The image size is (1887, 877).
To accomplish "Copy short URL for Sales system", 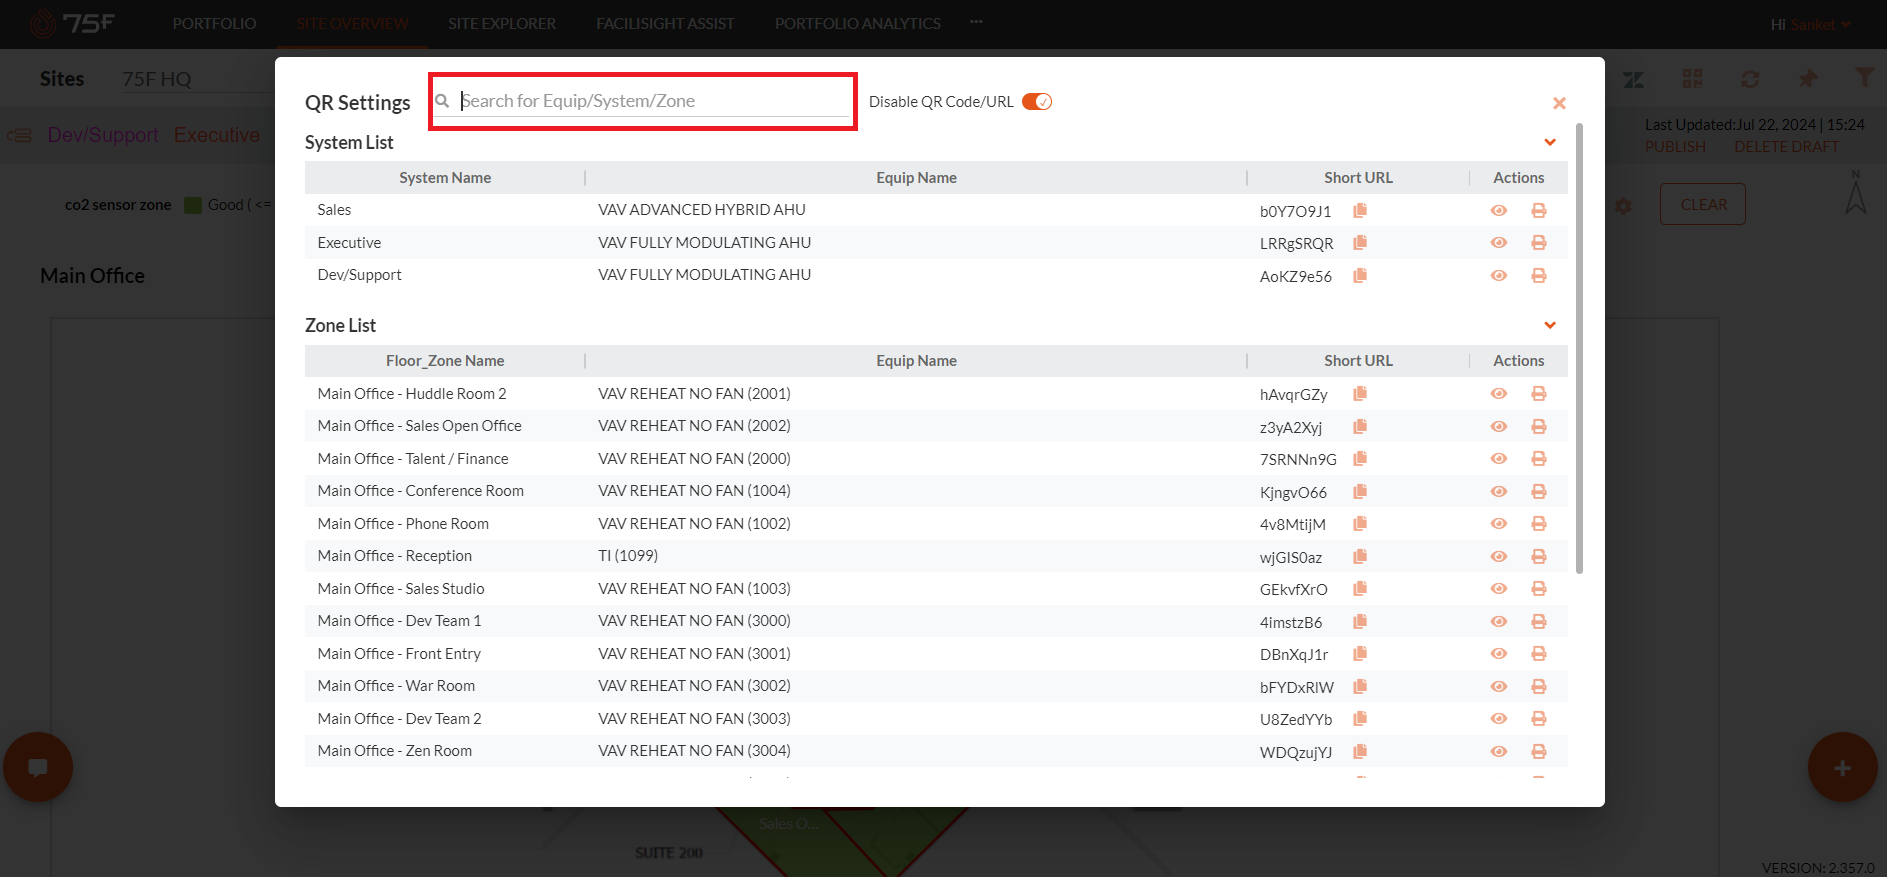I will (x=1360, y=210).
